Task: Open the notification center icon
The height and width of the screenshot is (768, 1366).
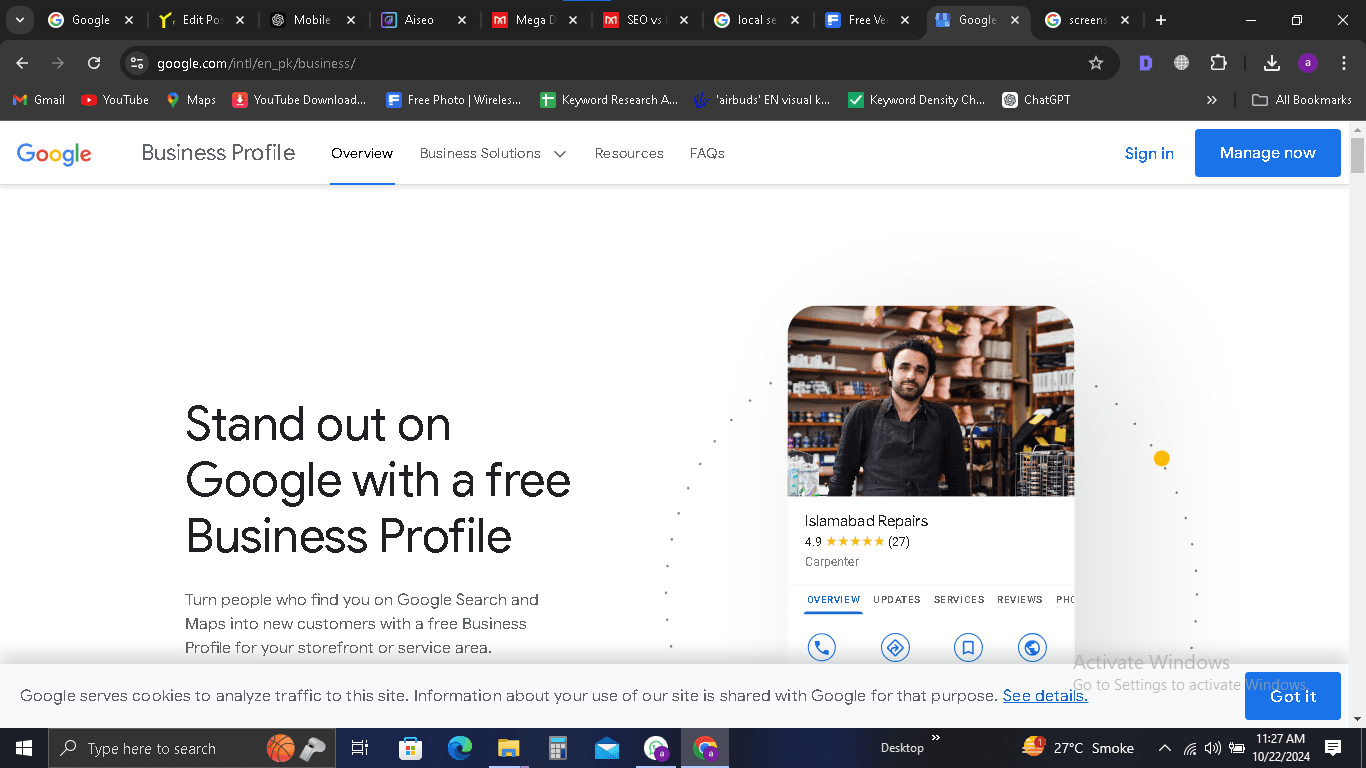Action: coord(1332,748)
